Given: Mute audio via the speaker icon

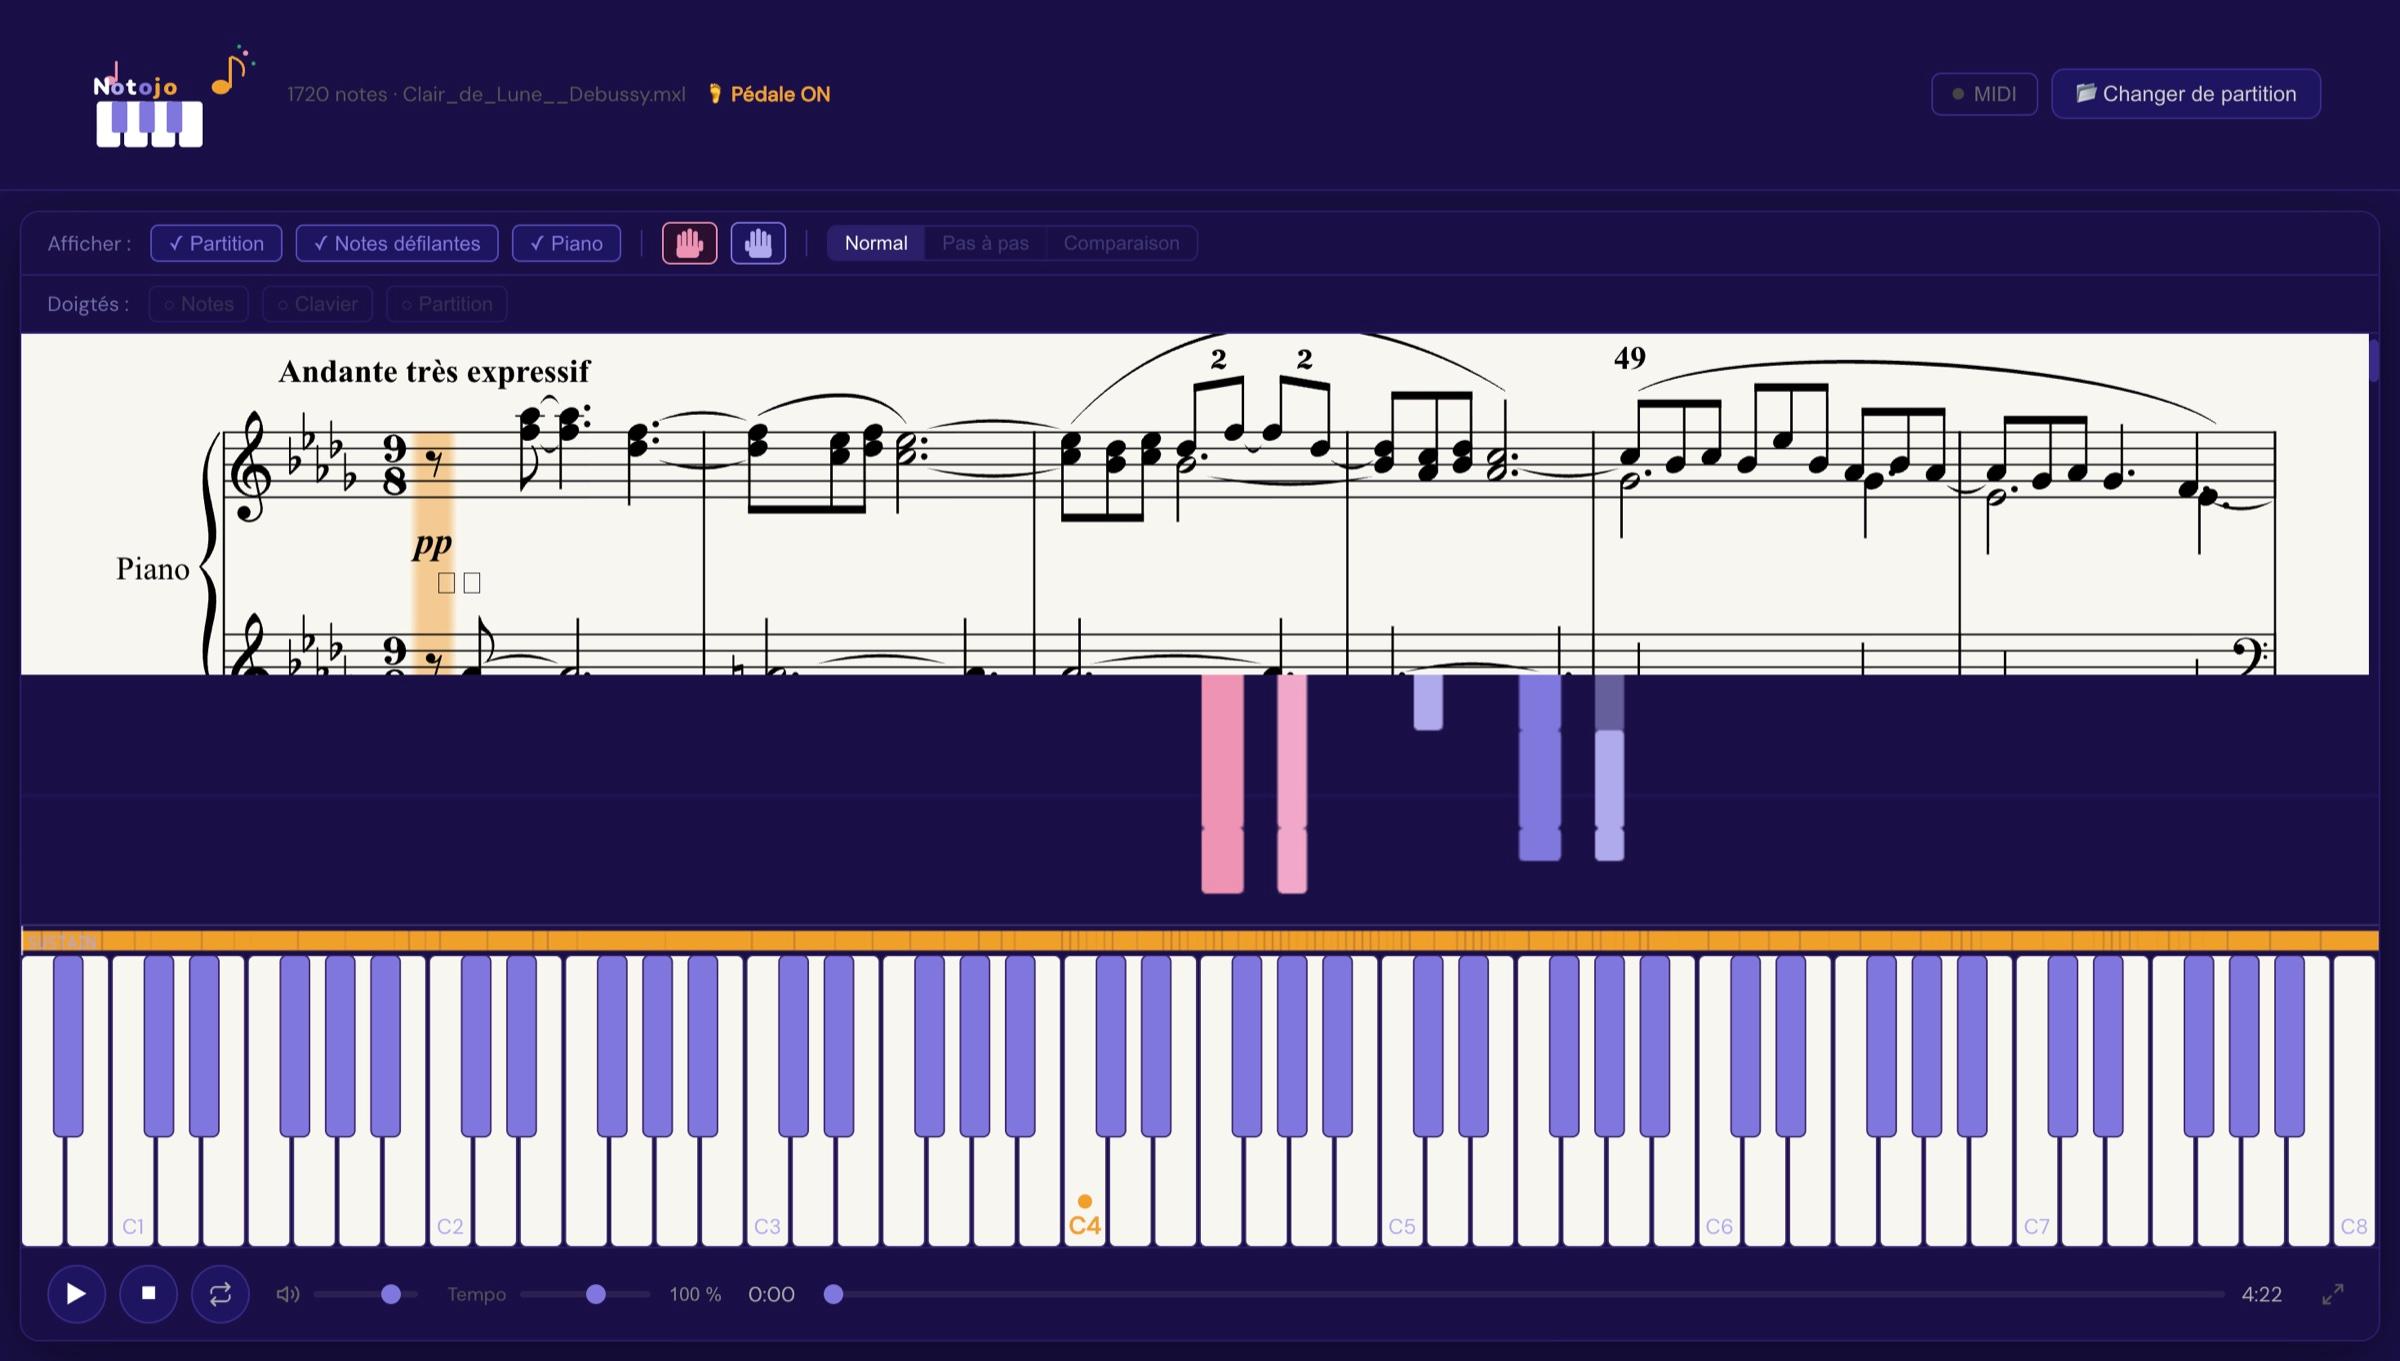Looking at the screenshot, I should click(x=288, y=1294).
